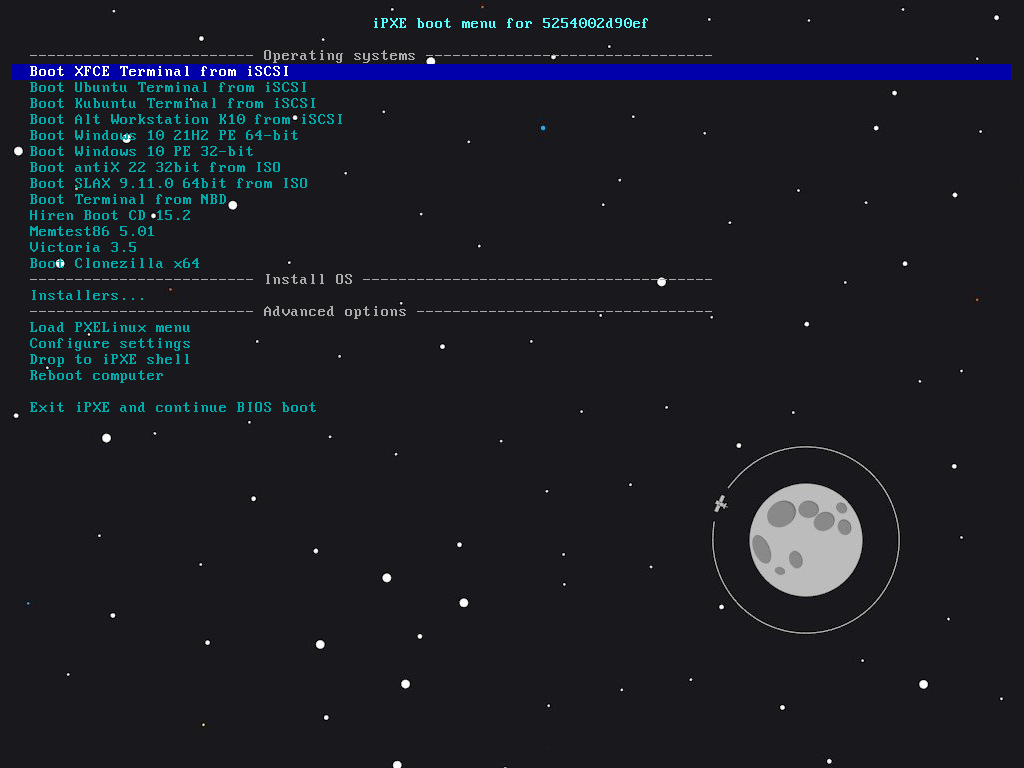
Task: Open Configure settings option
Action: coord(110,344)
